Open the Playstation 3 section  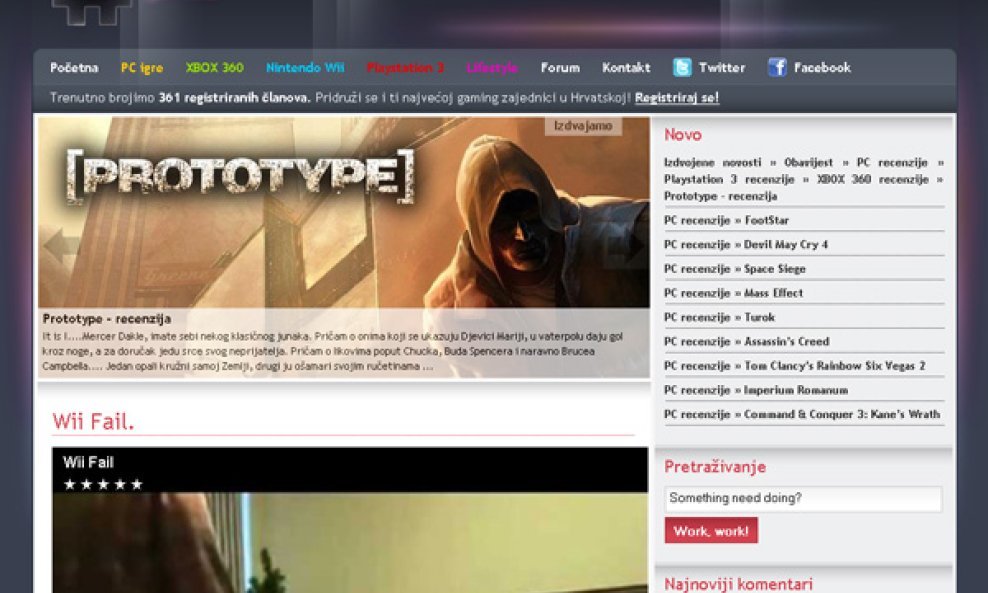[x=405, y=67]
